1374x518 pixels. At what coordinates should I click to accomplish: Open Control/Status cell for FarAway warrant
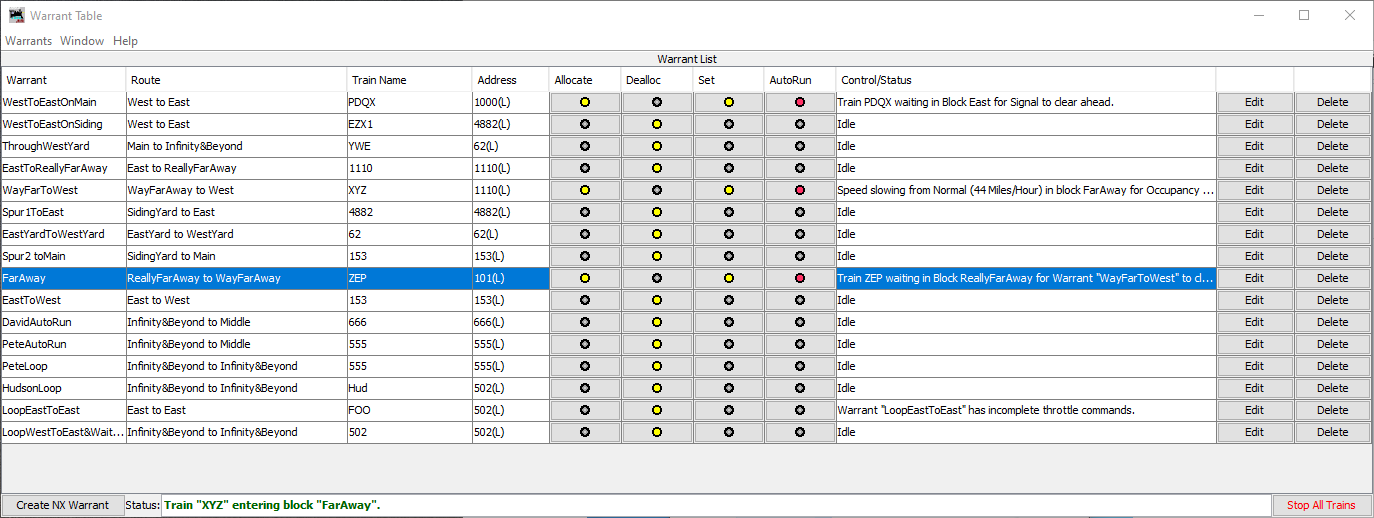click(x=1025, y=278)
